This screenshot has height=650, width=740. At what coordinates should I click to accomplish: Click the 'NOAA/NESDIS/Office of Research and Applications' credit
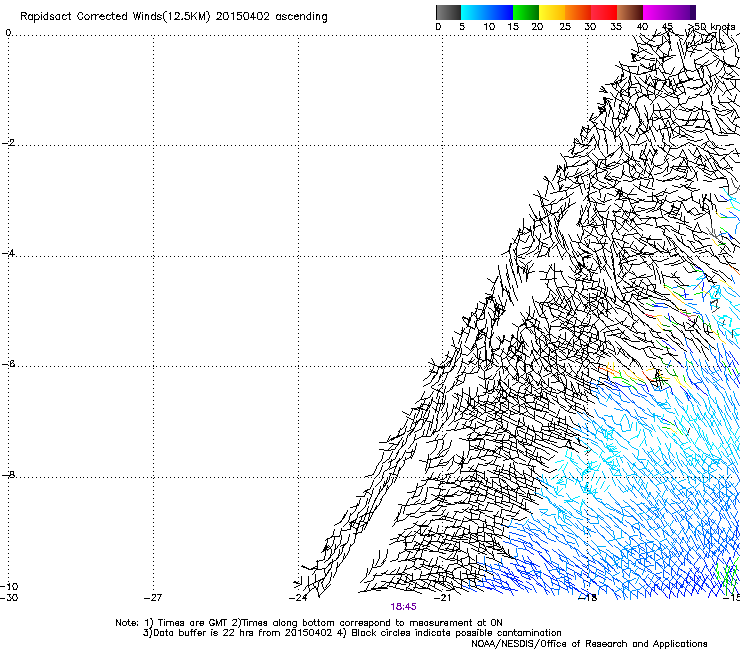coord(589,644)
